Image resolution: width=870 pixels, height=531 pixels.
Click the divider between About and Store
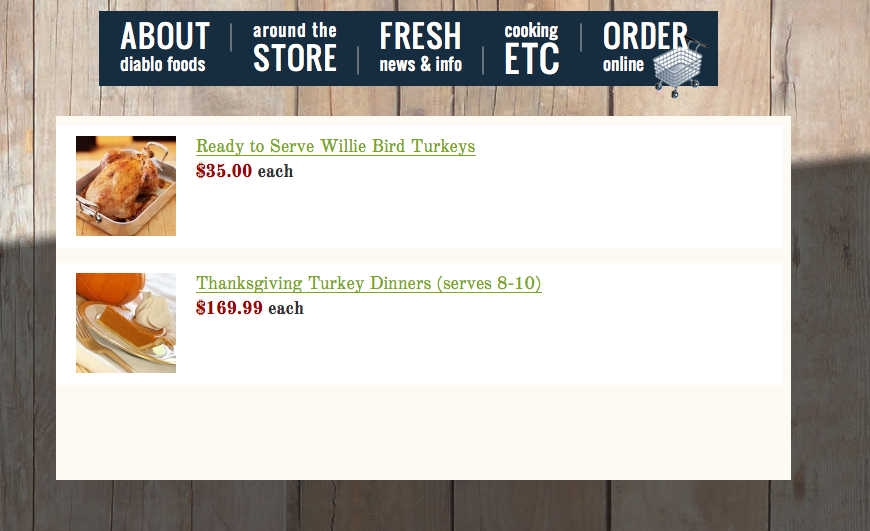[231, 39]
